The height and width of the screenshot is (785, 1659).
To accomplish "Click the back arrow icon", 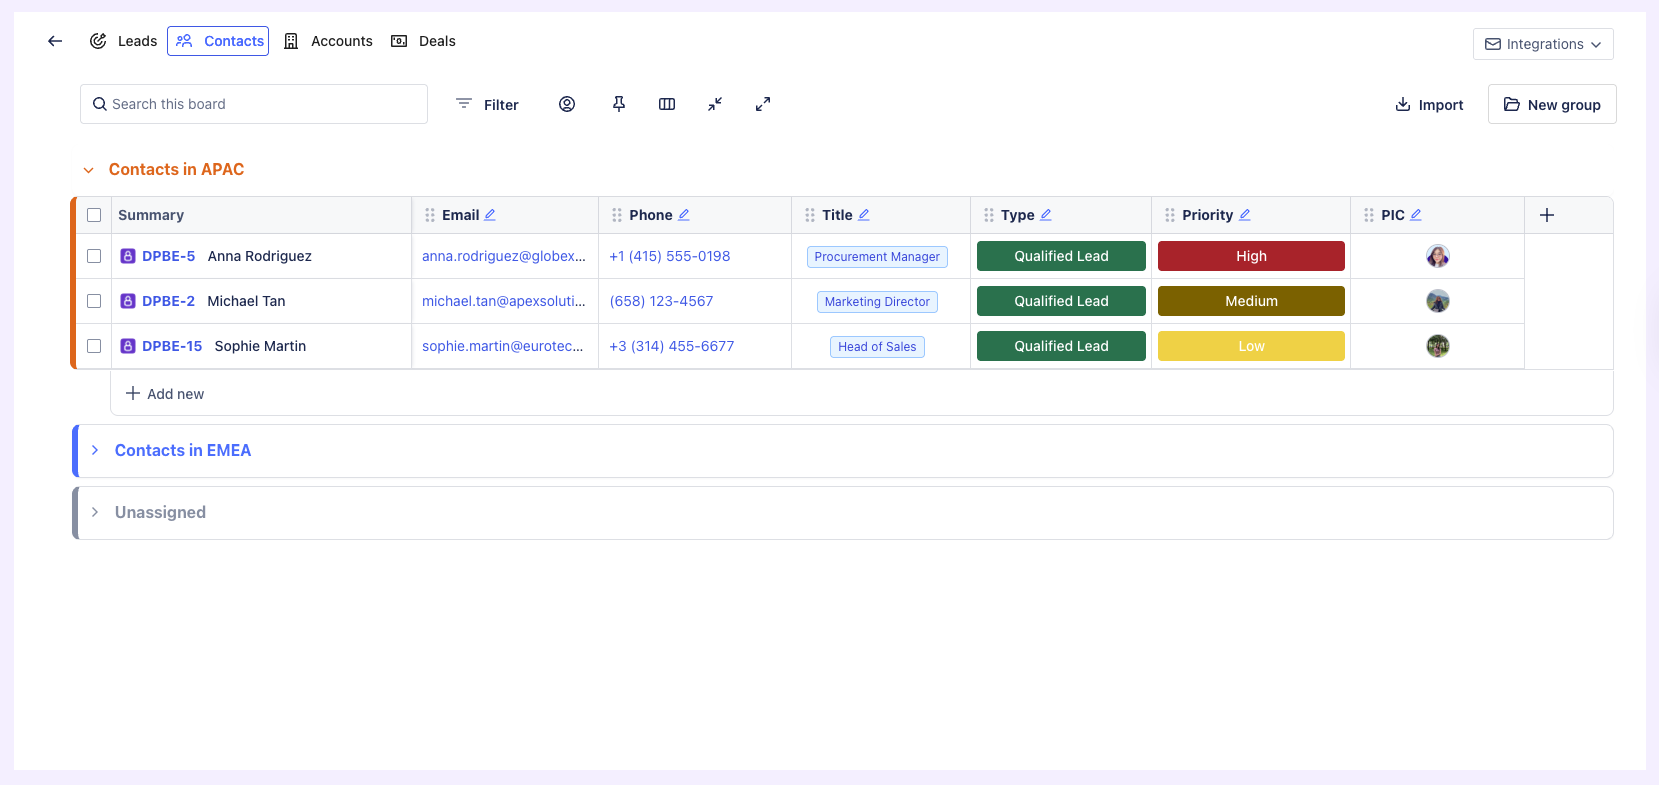I will (55, 41).
